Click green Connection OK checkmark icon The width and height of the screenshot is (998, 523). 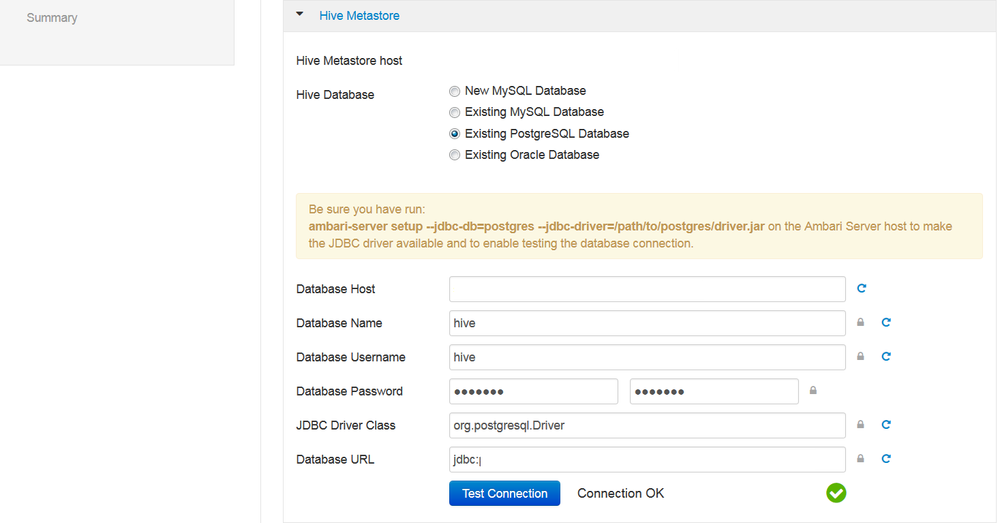click(x=836, y=493)
